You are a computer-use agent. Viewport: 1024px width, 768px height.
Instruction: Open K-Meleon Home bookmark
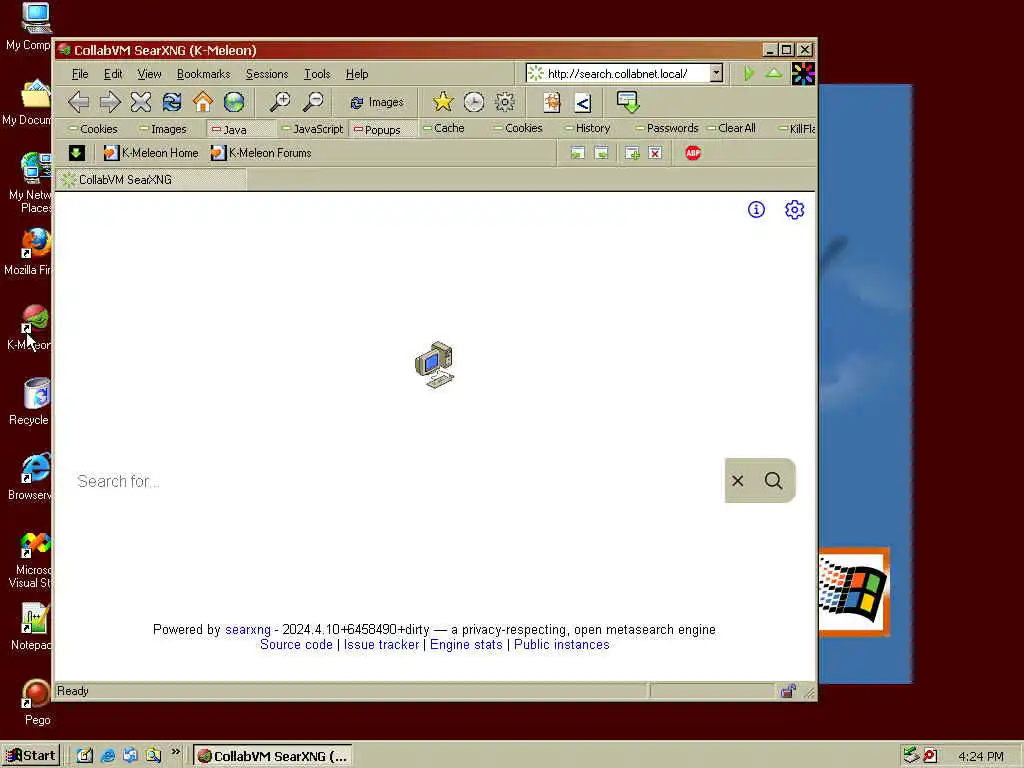click(151, 153)
